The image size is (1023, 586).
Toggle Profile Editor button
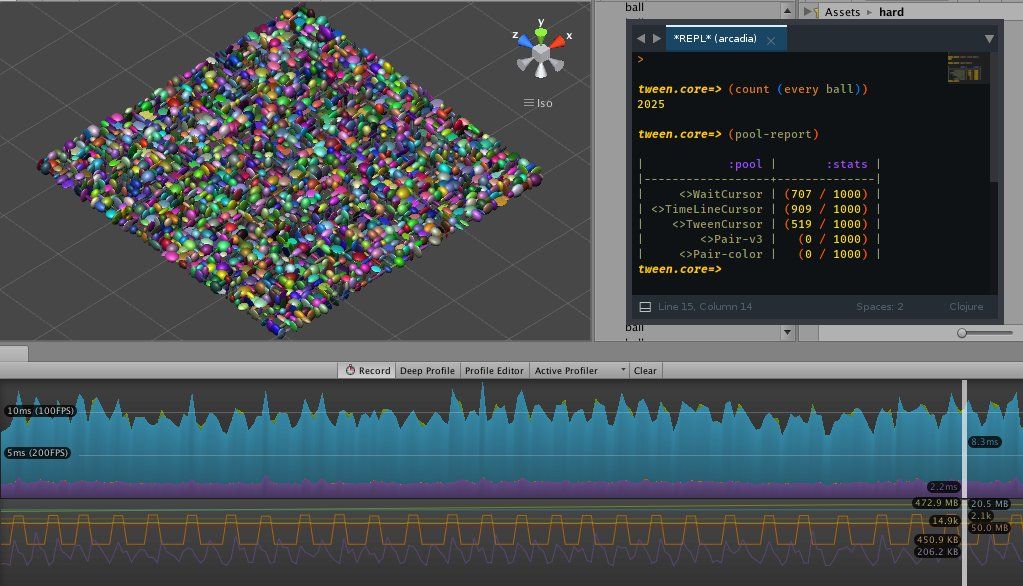[x=494, y=370]
